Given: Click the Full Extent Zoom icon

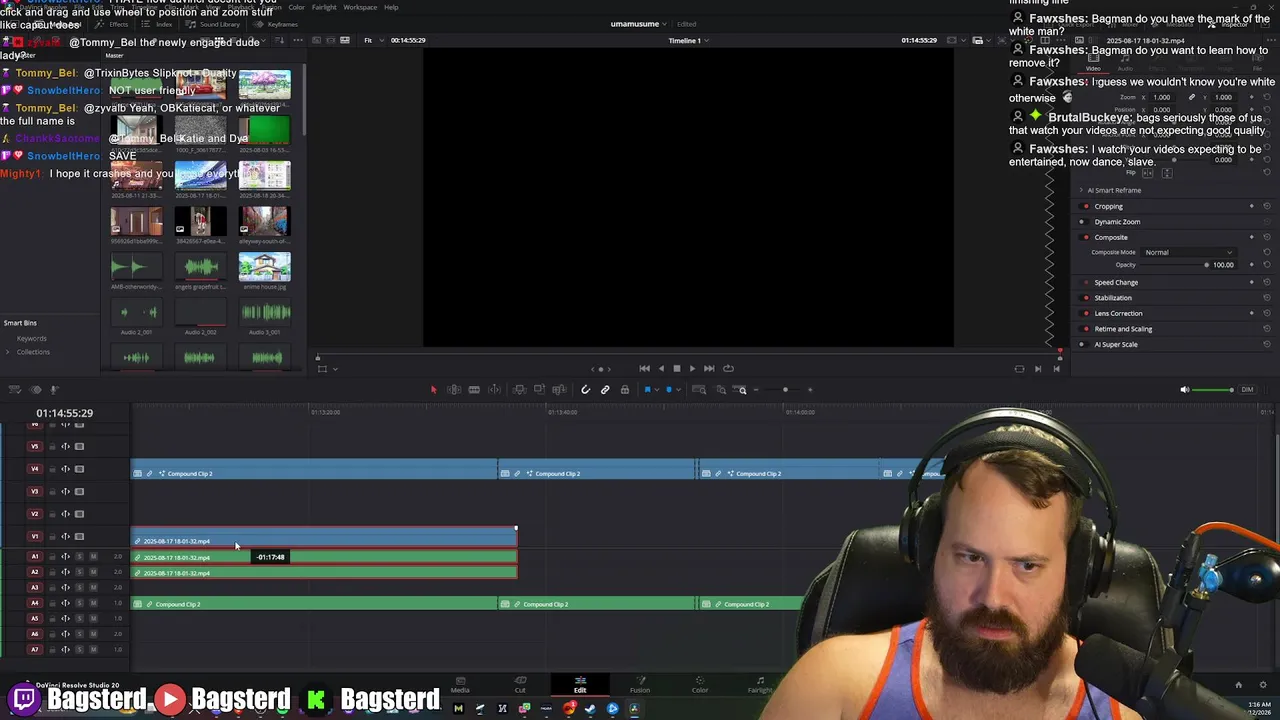Looking at the screenshot, I should point(701,390).
